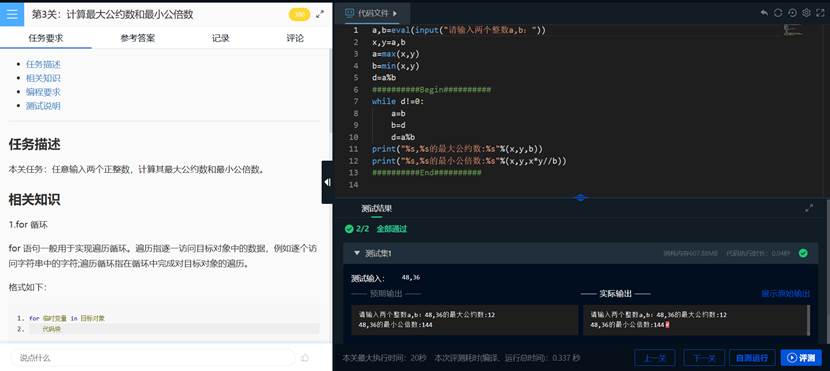The width and height of the screenshot is (830, 371).
Task: Jump to the 任务描述 section link
Action: pyautogui.click(x=43, y=65)
